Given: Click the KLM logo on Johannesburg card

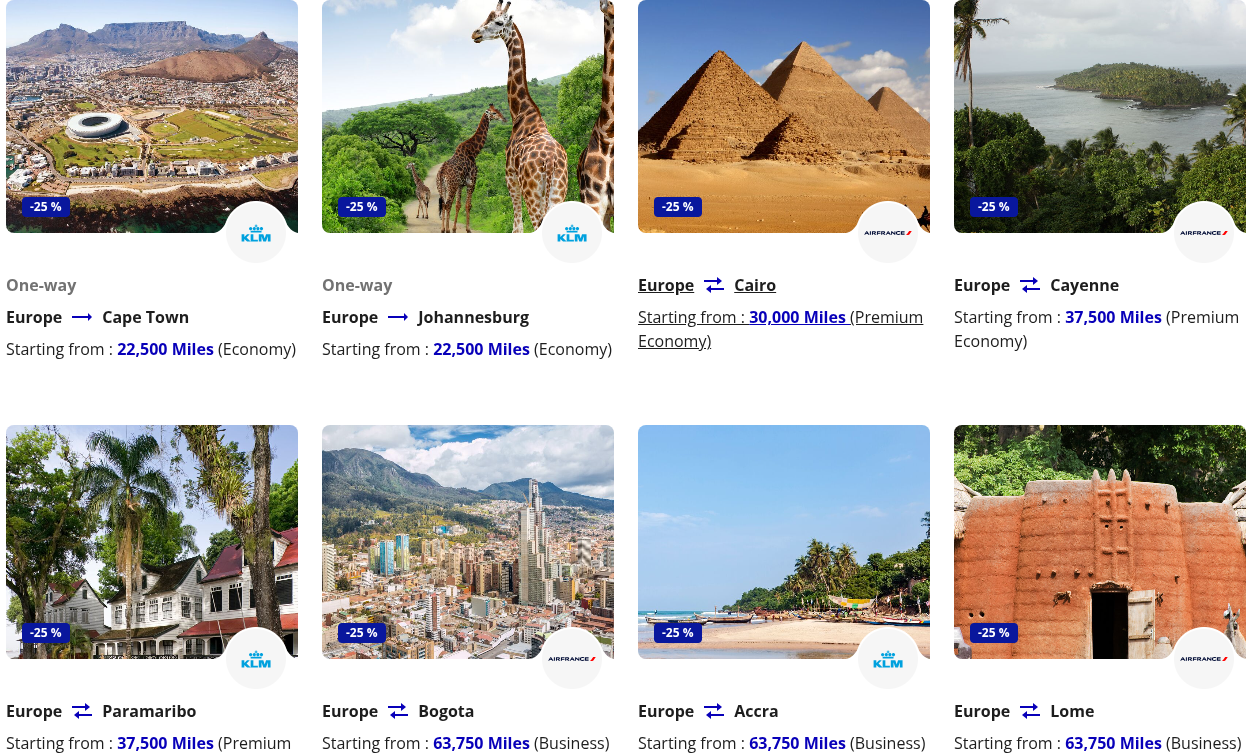Looking at the screenshot, I should click(572, 233).
